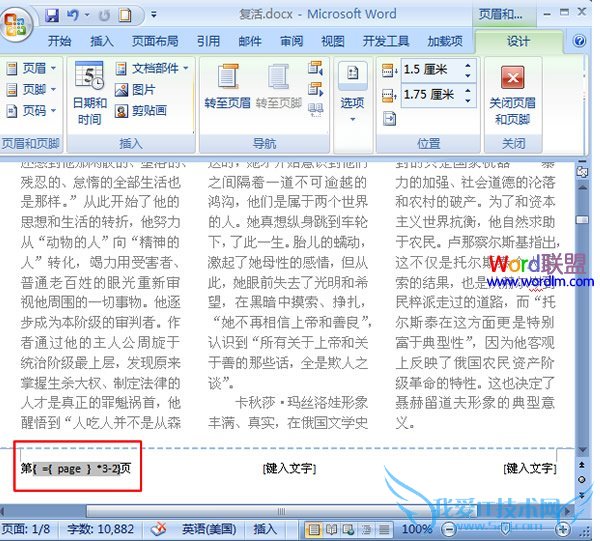
Task: Click 100% zoom level button
Action: point(416,529)
